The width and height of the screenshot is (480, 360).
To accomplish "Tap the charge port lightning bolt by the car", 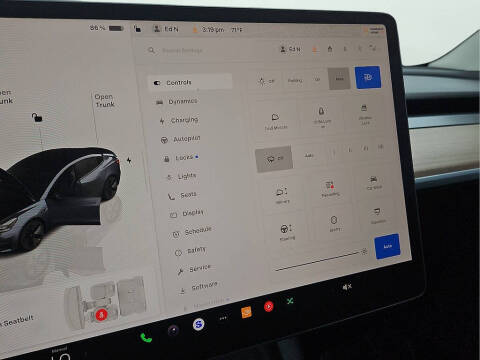I will click(129, 161).
